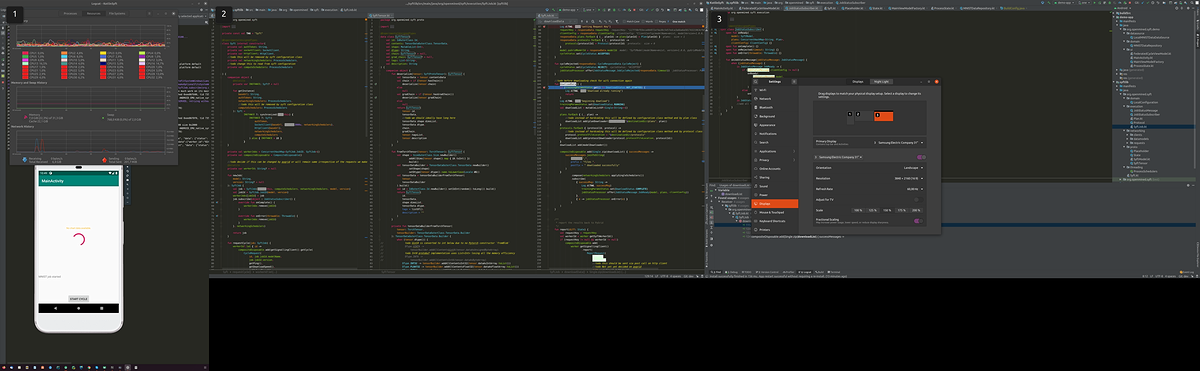Image resolution: width=1200 pixels, height=371 pixels.
Task: Open Bluetooth settings page
Action: pos(775,107)
